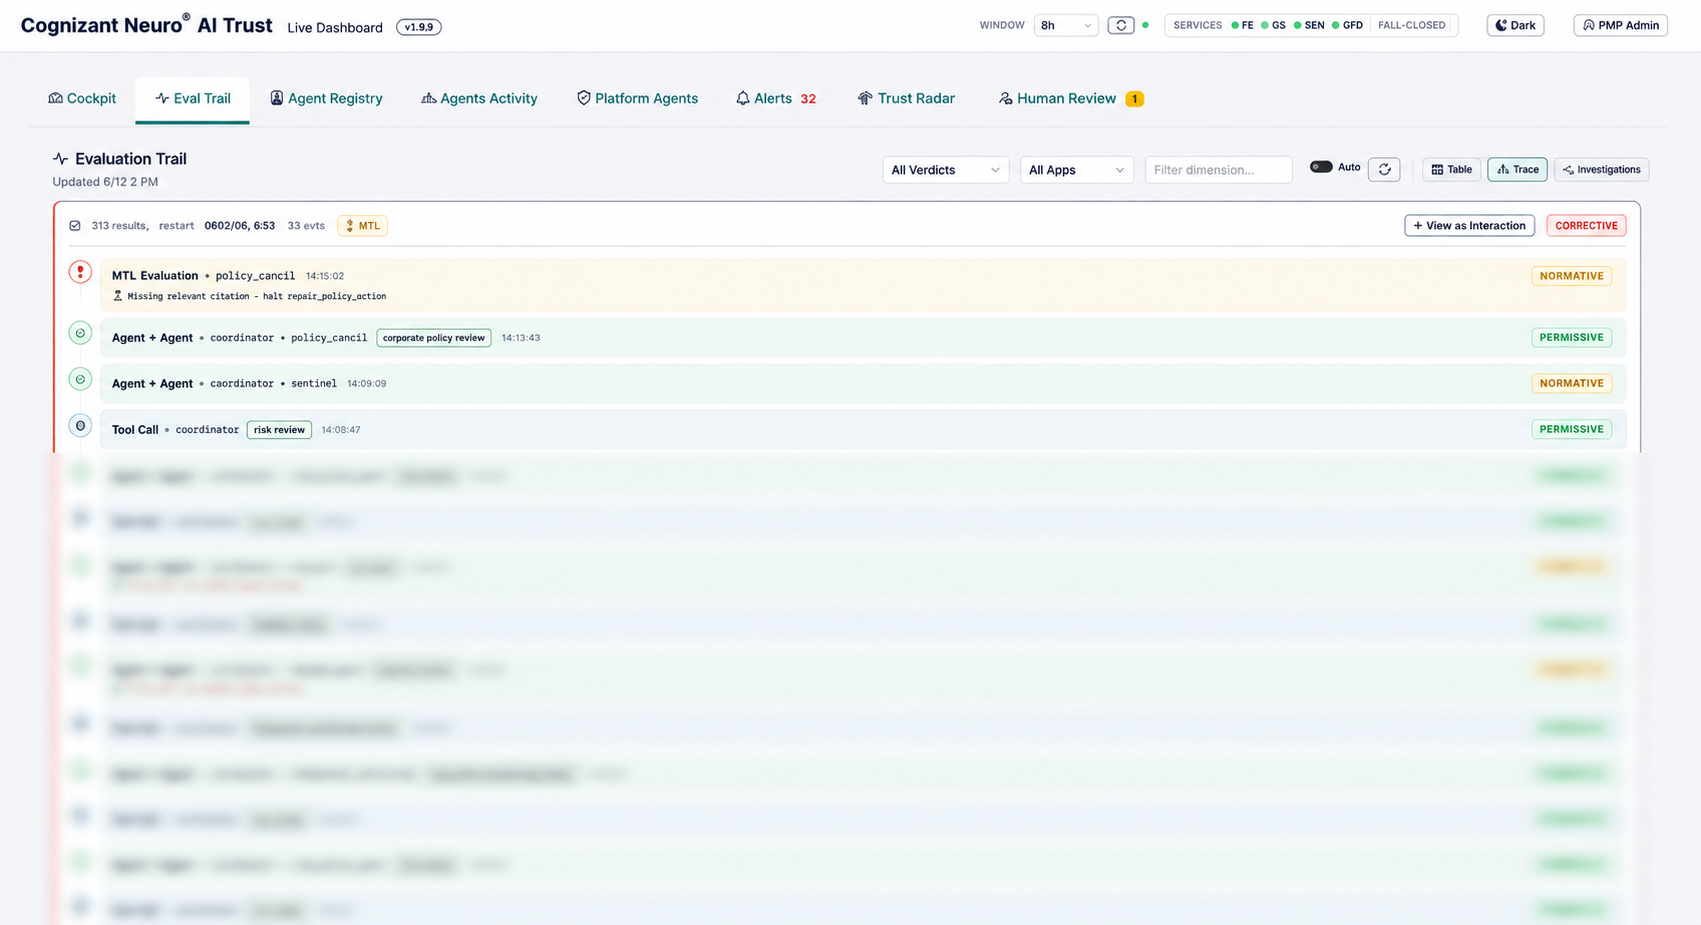
Task: Click the corporate policy review tag
Action: click(x=433, y=338)
